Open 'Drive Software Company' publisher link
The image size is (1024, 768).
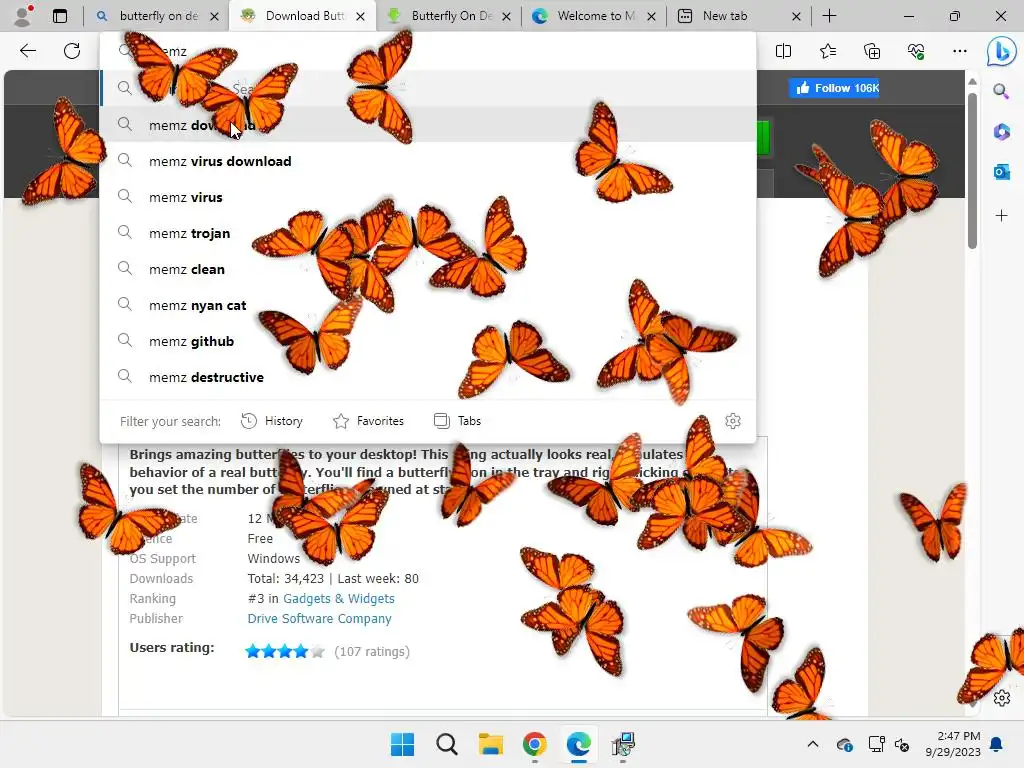tap(319, 618)
